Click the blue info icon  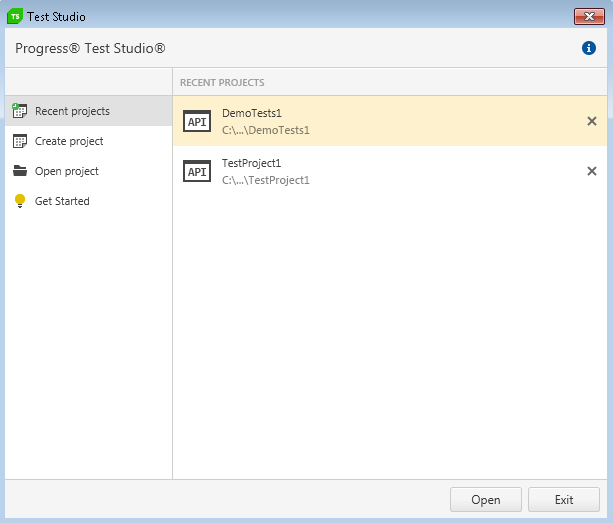point(589,48)
